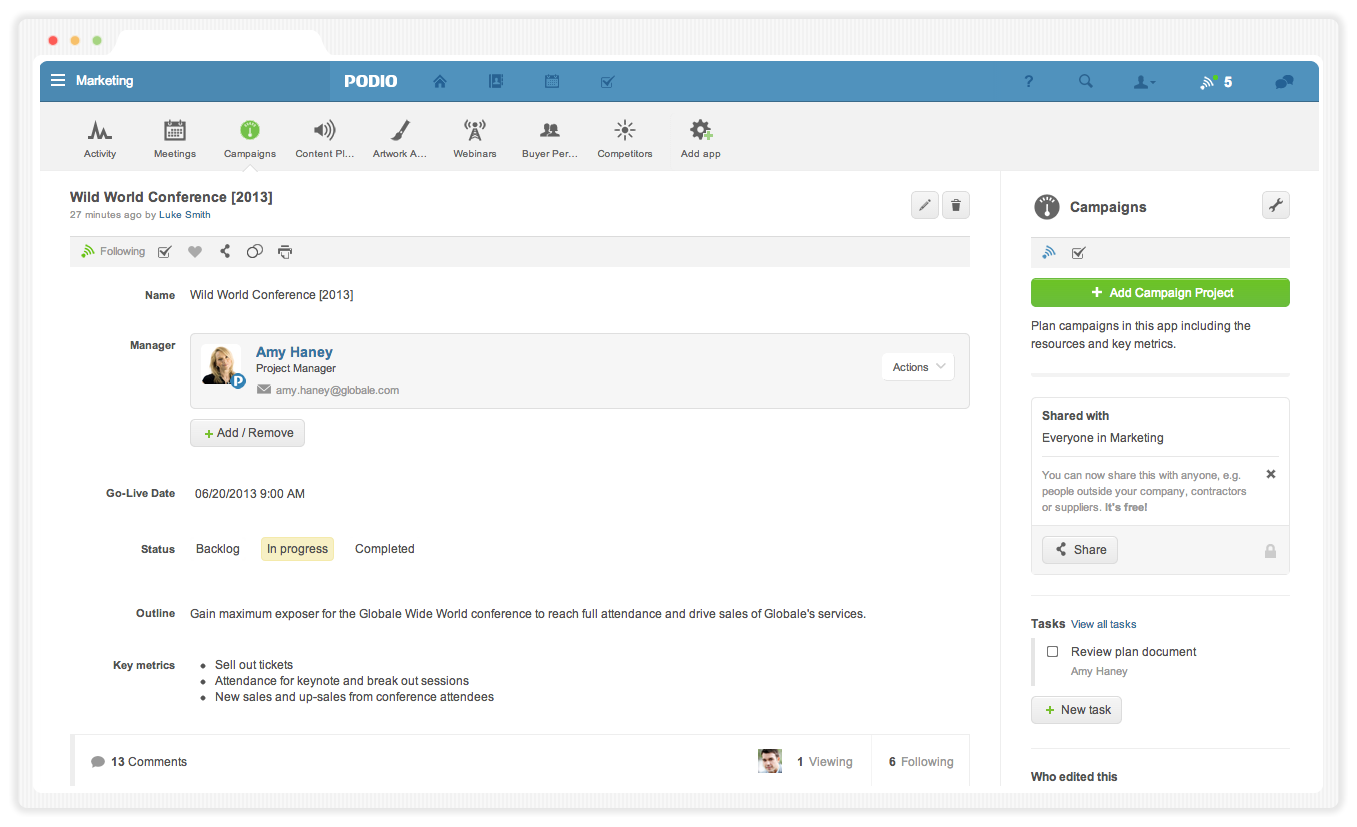Click the New task button
This screenshot has height=827, width=1357.
(x=1076, y=710)
